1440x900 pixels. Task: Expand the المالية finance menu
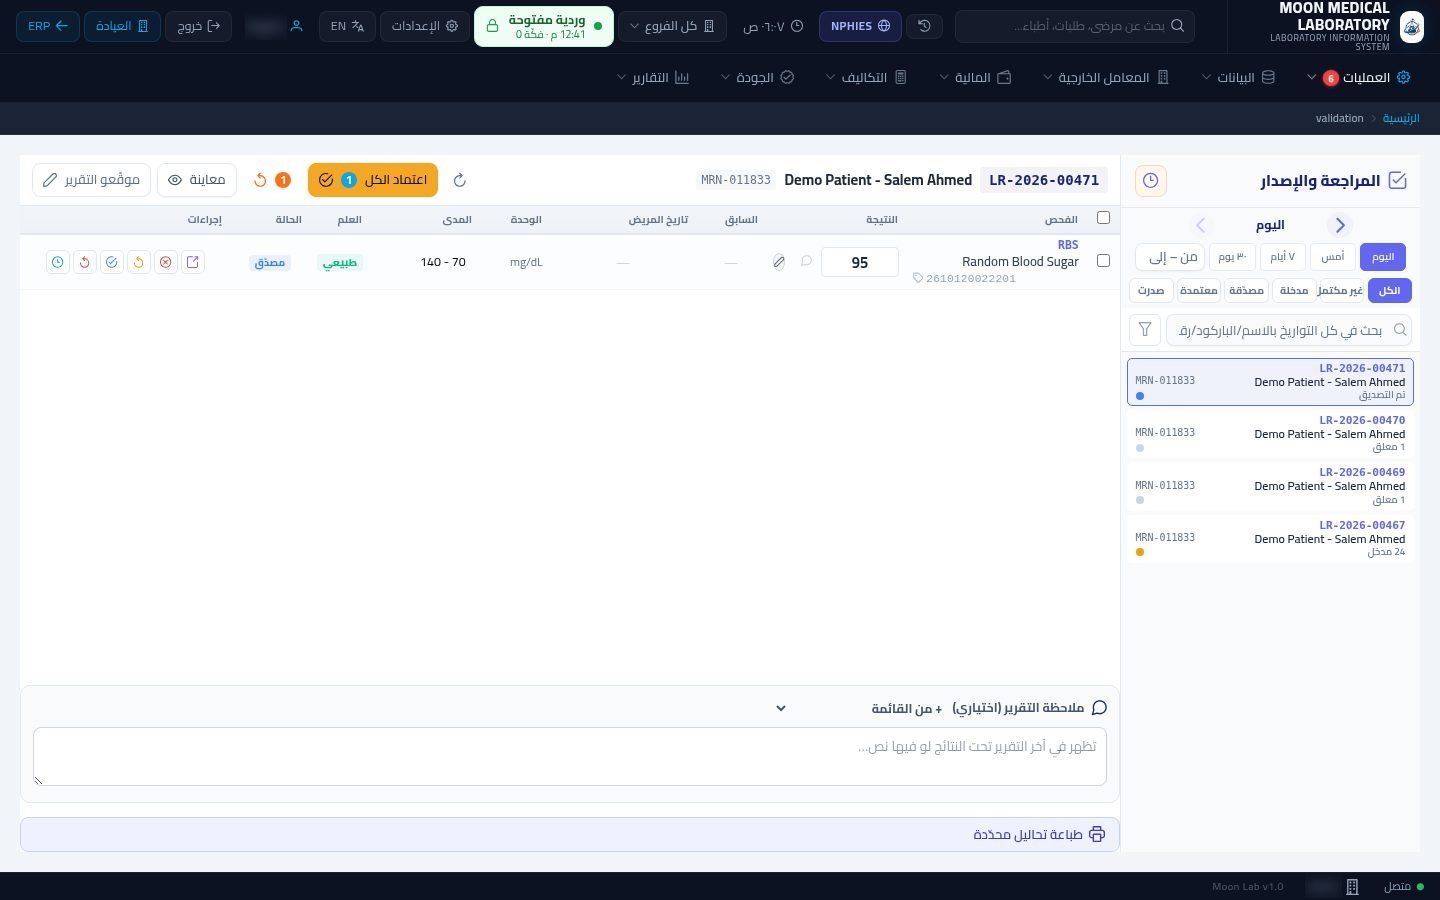point(975,77)
